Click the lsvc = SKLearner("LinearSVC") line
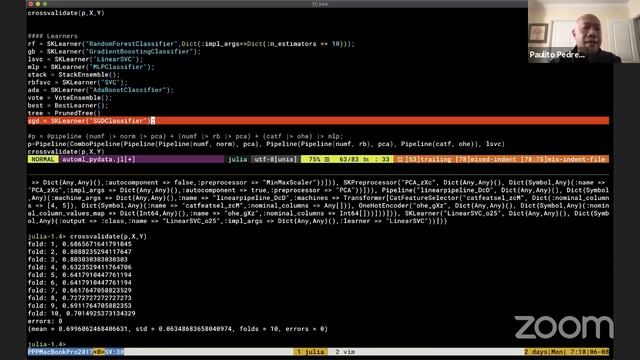Viewport: 640px width, 360px height. point(85,59)
